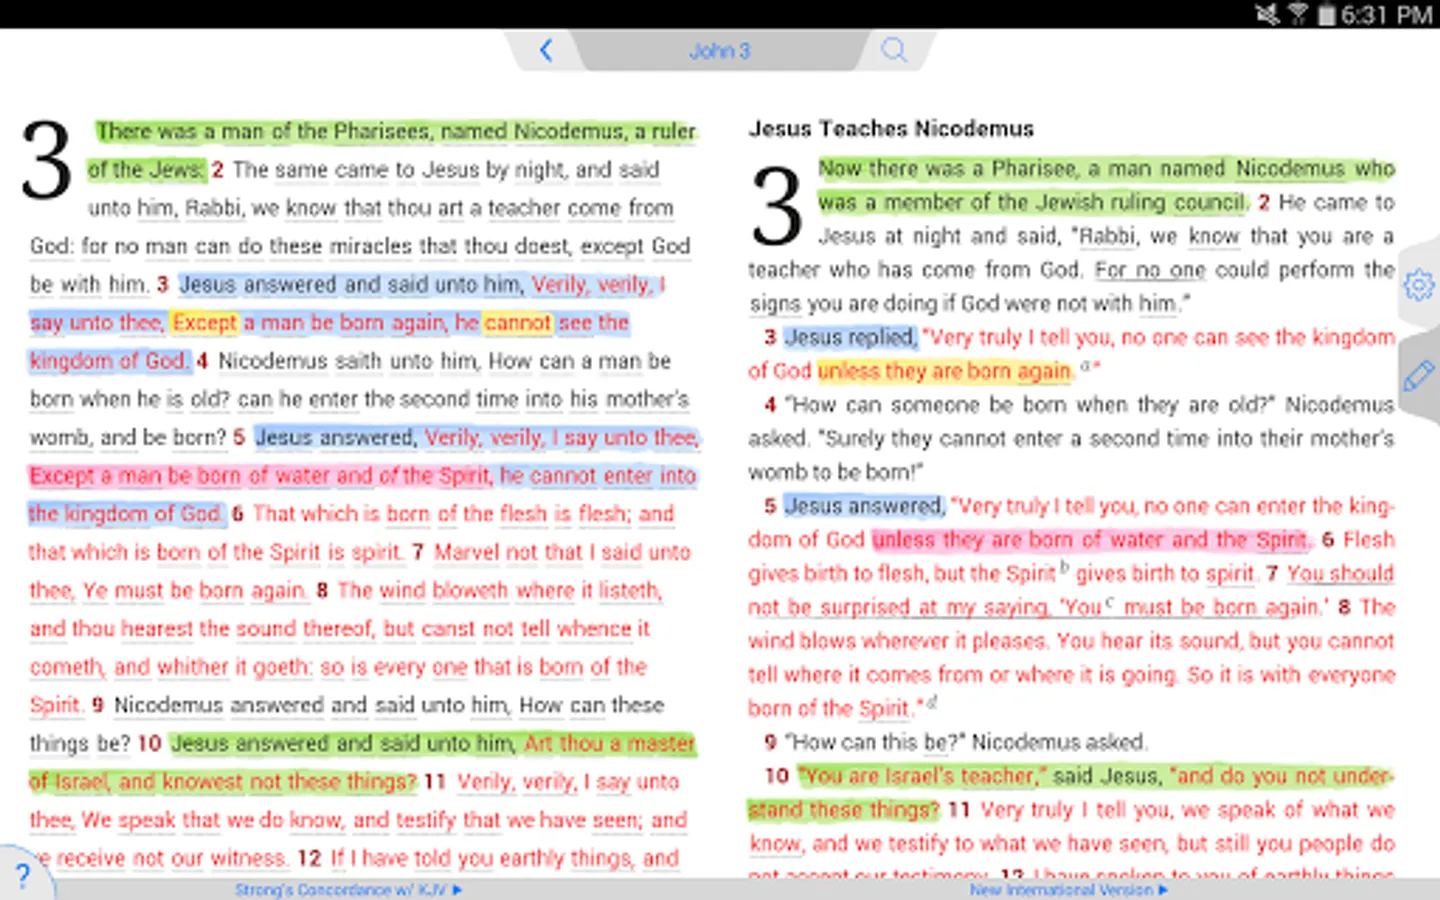This screenshot has height=900, width=1440.
Task: Open footnote marker d after "born of the Spirit."
Action: (x=932, y=703)
